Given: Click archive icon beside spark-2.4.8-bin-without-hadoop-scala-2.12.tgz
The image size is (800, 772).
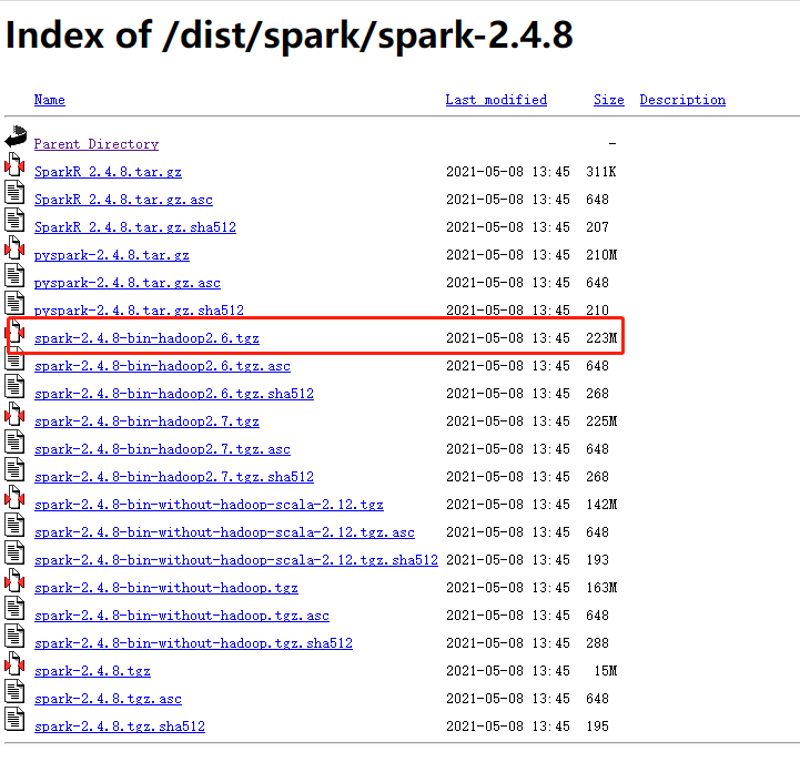Looking at the screenshot, I should click(15, 497).
